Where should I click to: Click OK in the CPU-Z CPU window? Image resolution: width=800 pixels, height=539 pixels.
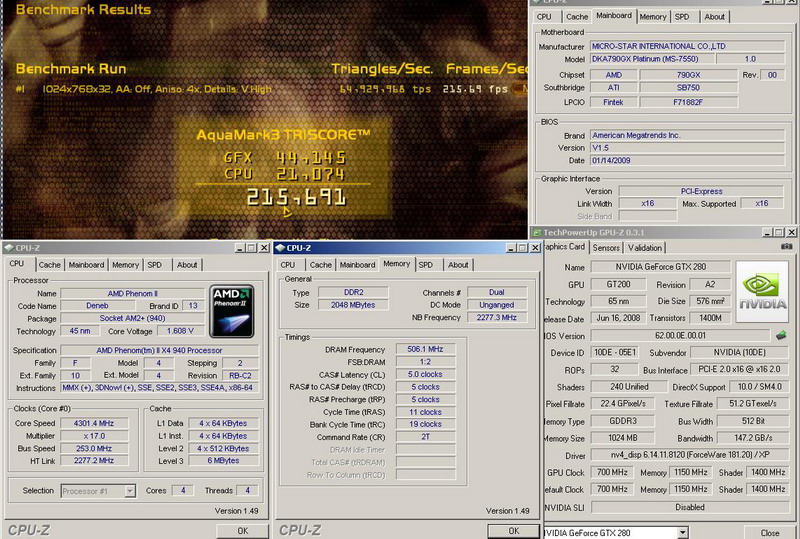tap(242, 531)
